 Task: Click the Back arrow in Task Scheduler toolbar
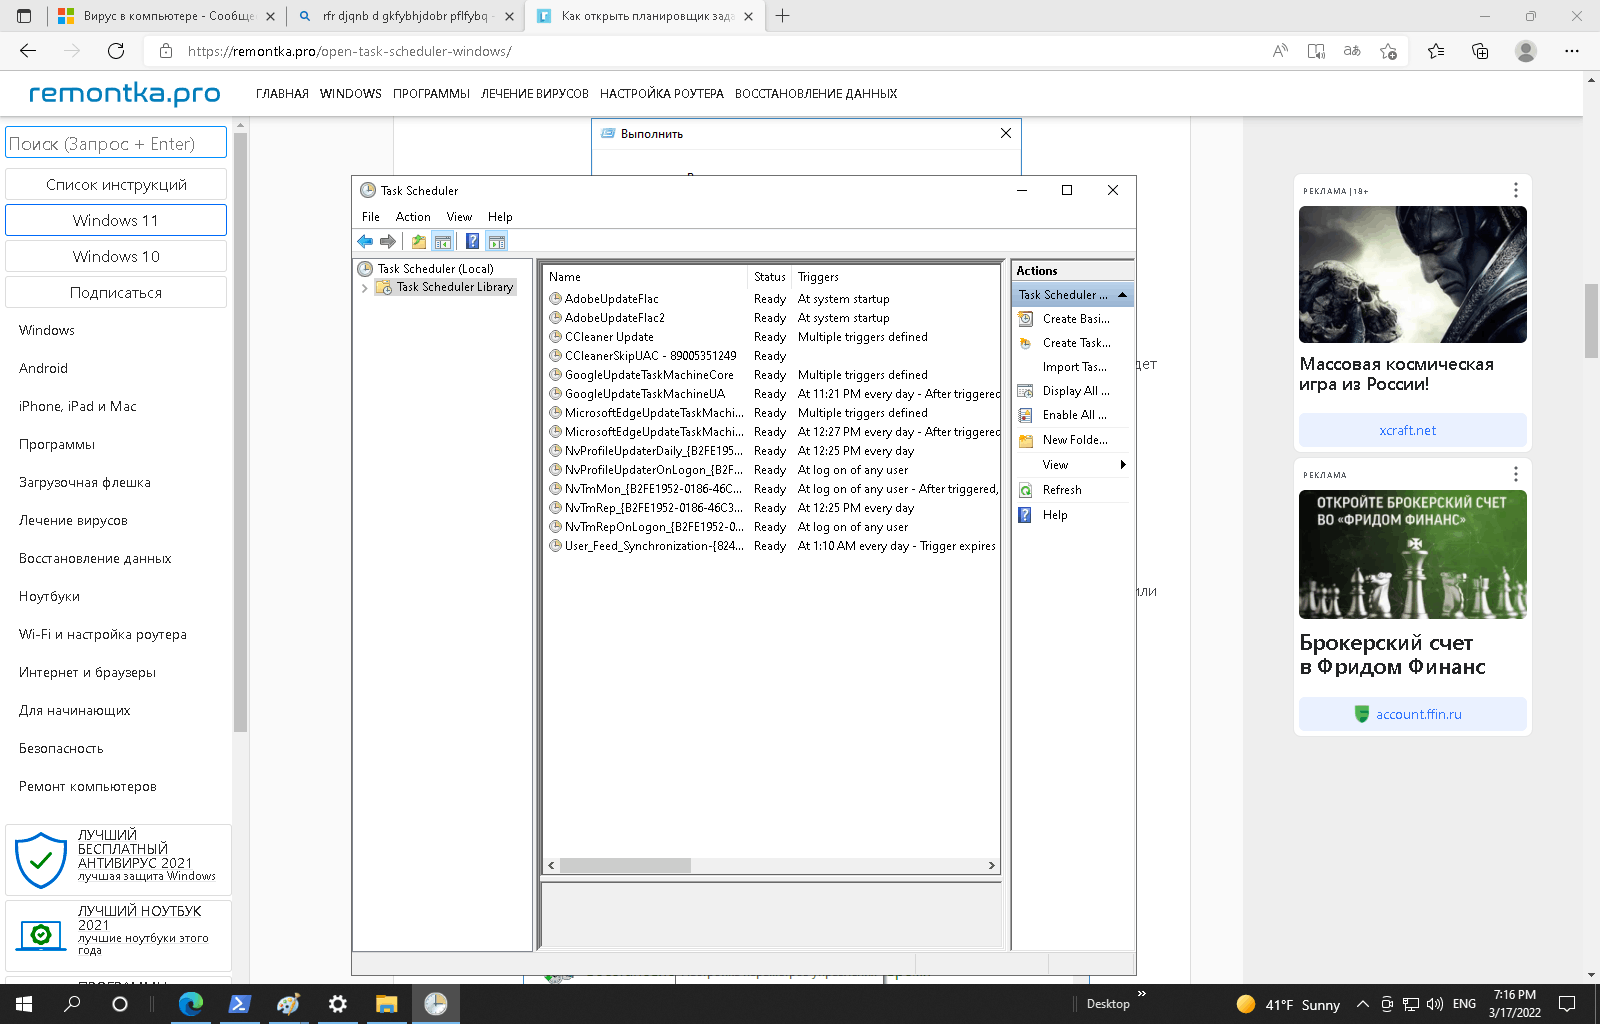point(365,241)
